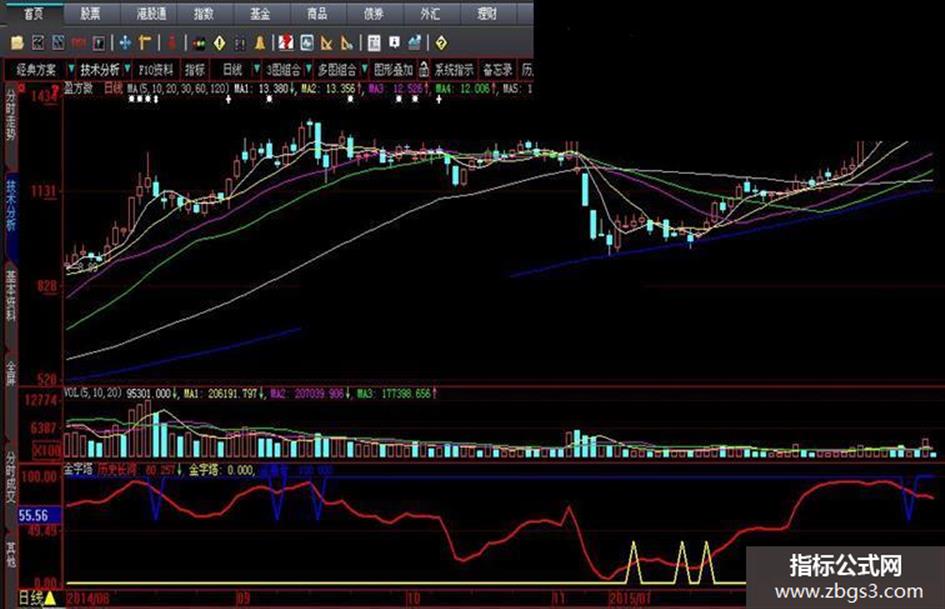The height and width of the screenshot is (609, 945).
Task: Select 基本资料 in left sidebar
Action: (11, 295)
